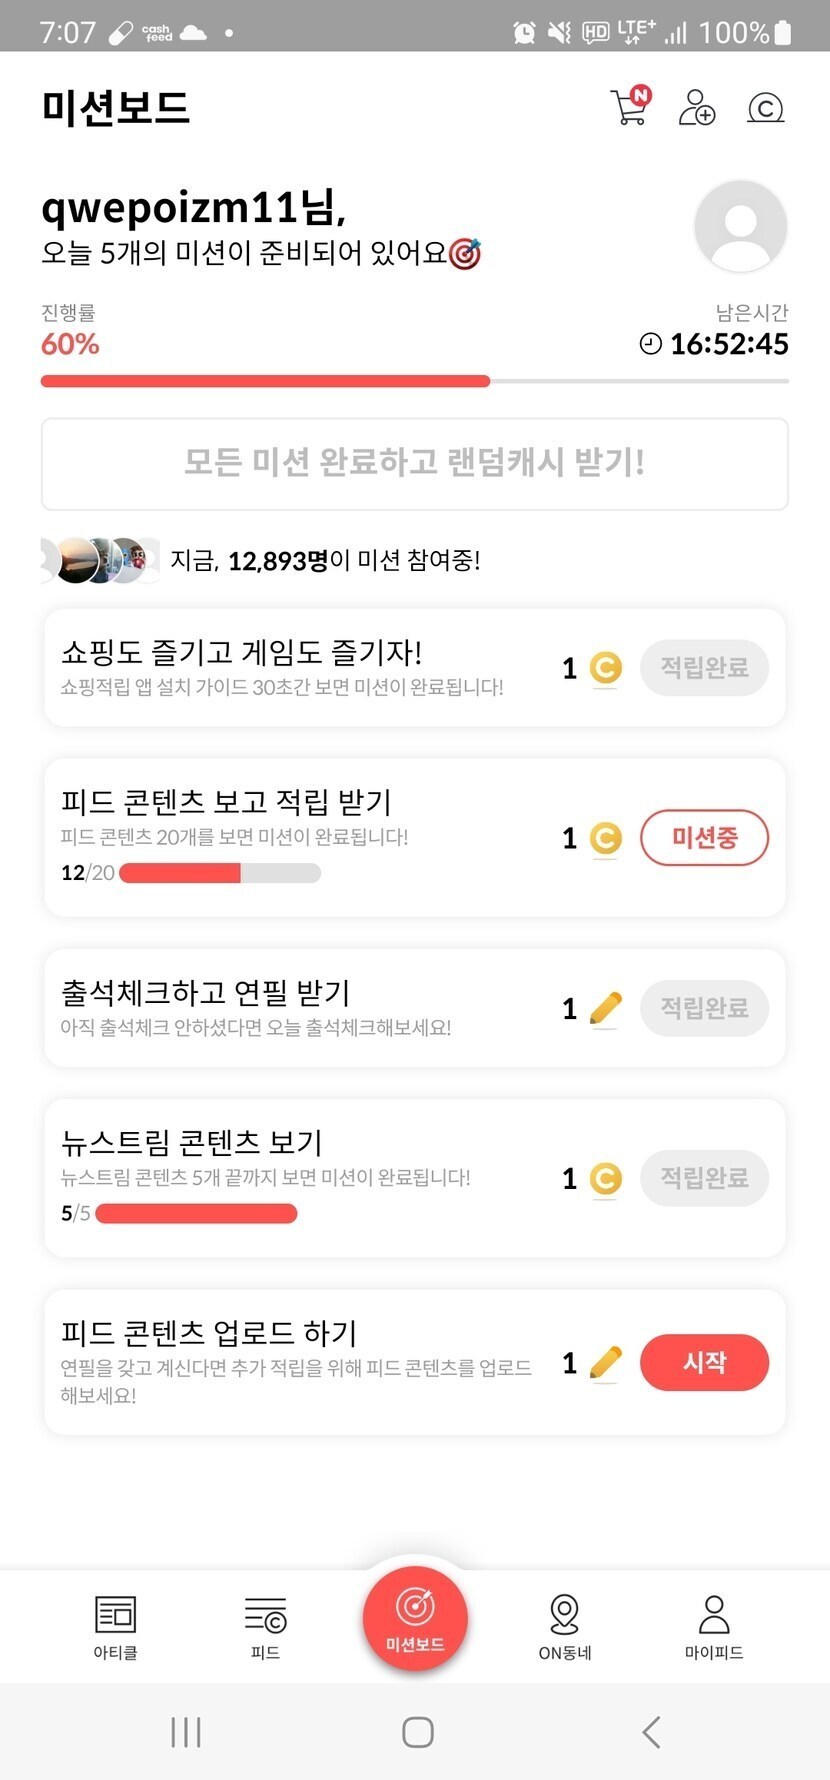Tap the profile avatar picture
The image size is (830, 1780).
(x=740, y=226)
